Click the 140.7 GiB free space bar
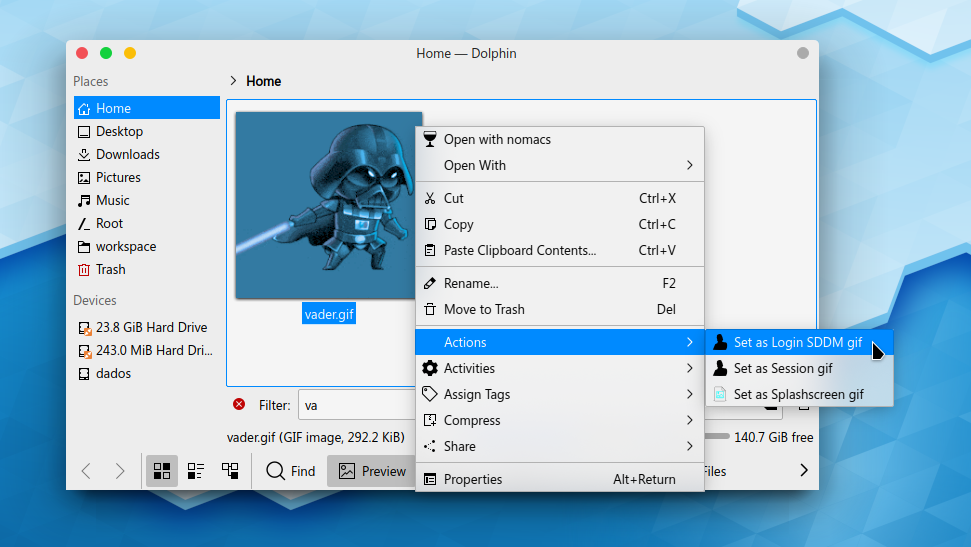 click(x=717, y=436)
